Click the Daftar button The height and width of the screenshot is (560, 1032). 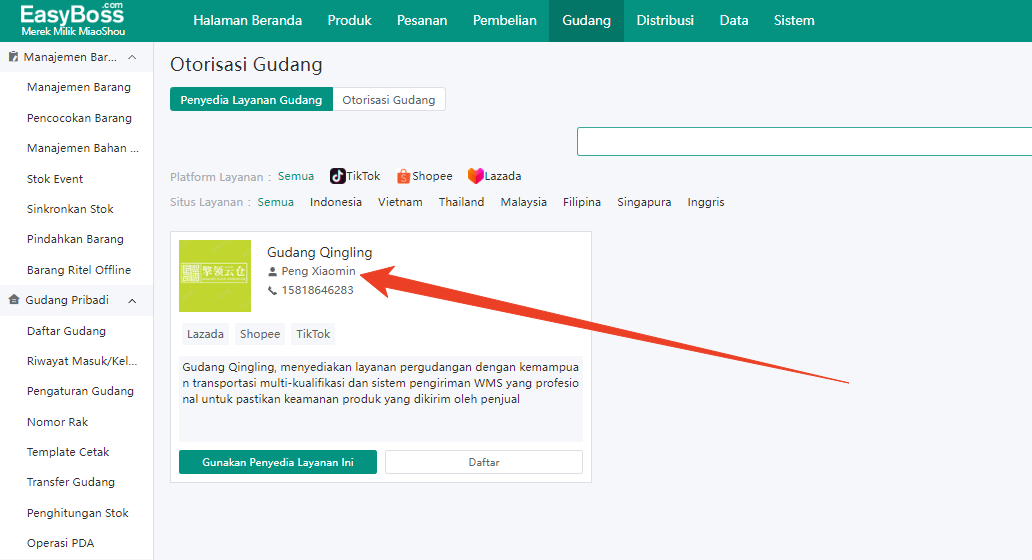coord(484,462)
